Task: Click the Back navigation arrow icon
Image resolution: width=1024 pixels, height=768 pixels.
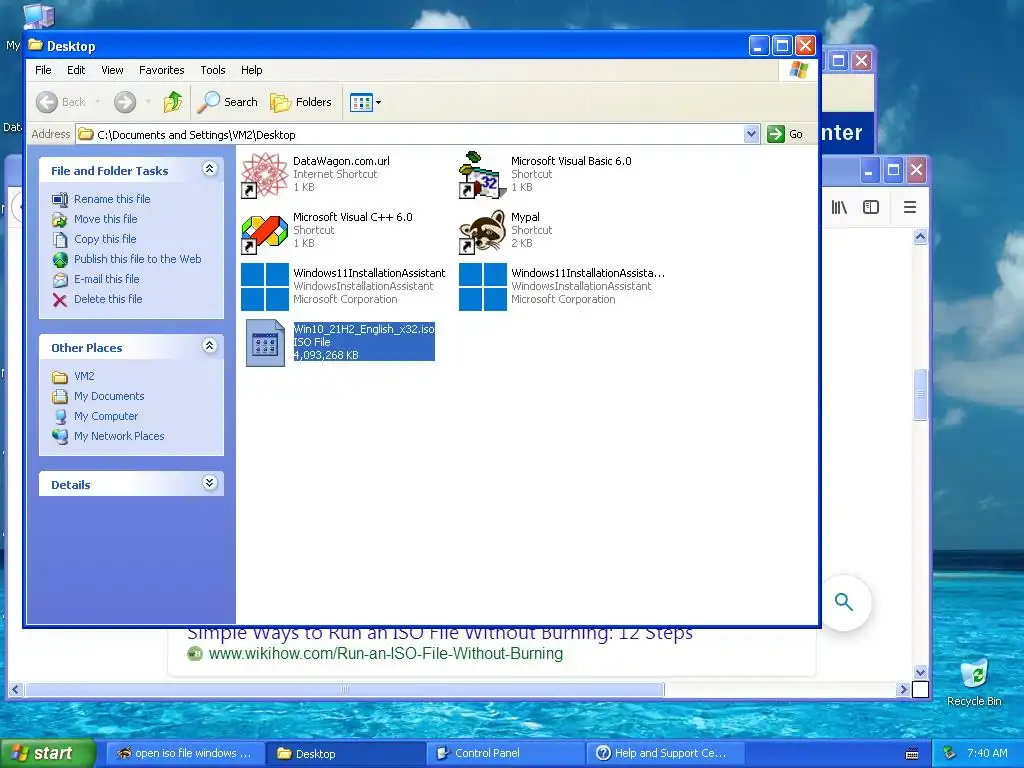Action: (x=47, y=102)
